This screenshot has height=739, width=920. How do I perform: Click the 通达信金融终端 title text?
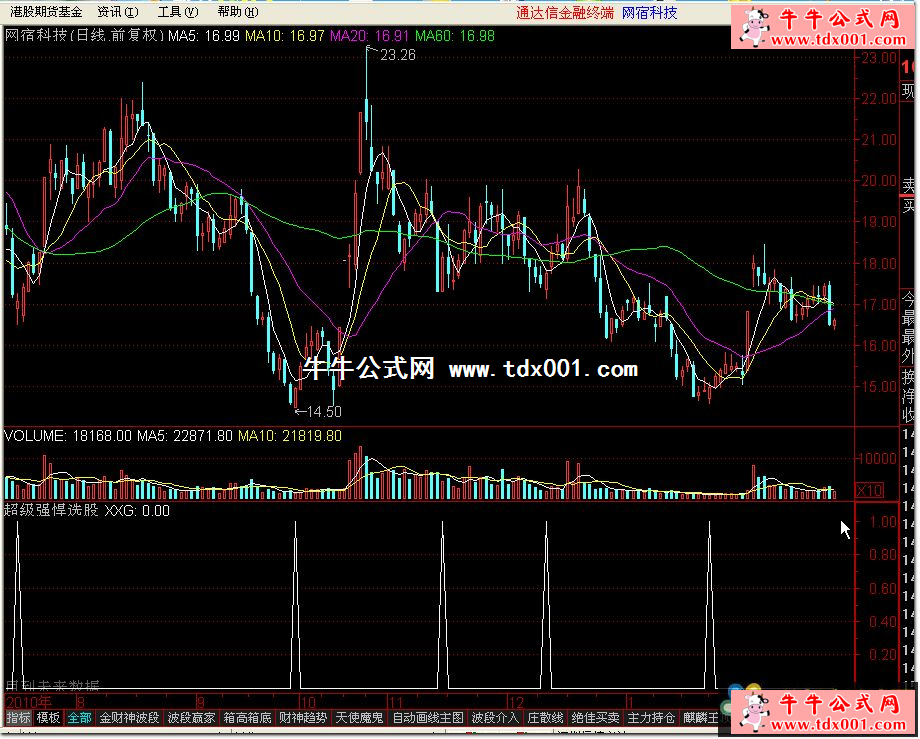pos(565,12)
